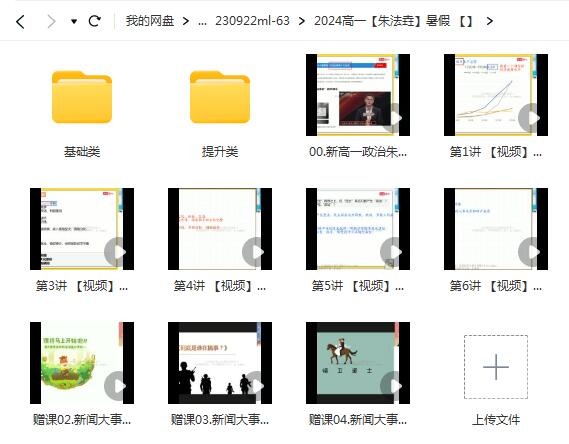
Task: Click the file name 赠课03.新闻大事...
Action: pos(220,420)
